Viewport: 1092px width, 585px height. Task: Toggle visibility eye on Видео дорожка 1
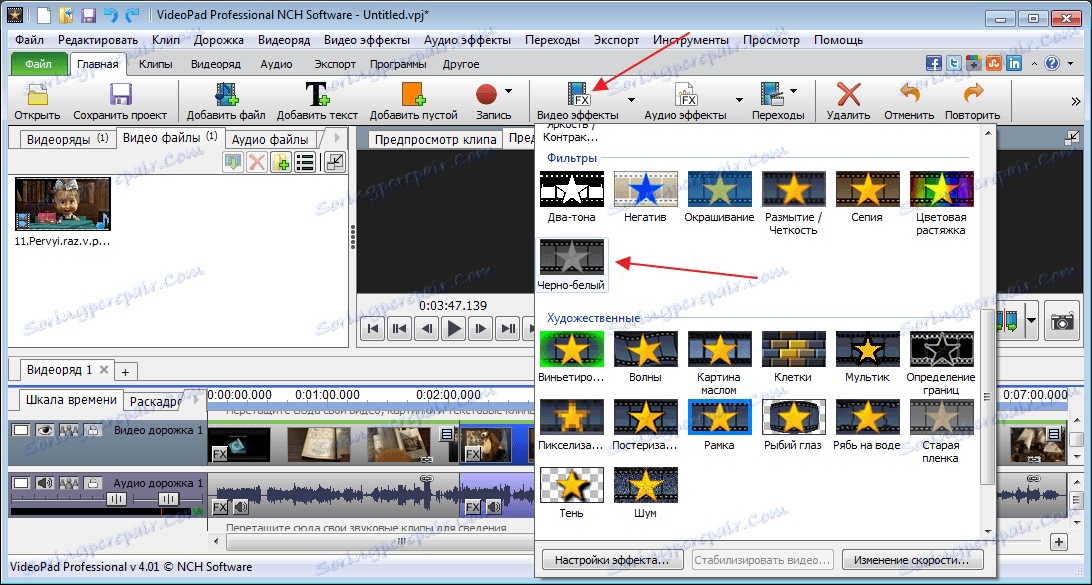[x=45, y=430]
